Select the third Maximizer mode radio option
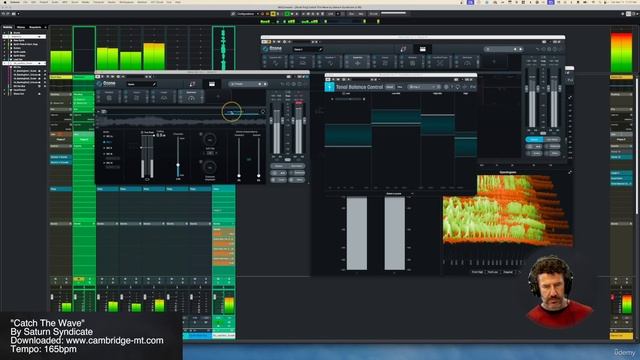Image resolution: width=640 pixels, height=360 pixels. [x=104, y=148]
